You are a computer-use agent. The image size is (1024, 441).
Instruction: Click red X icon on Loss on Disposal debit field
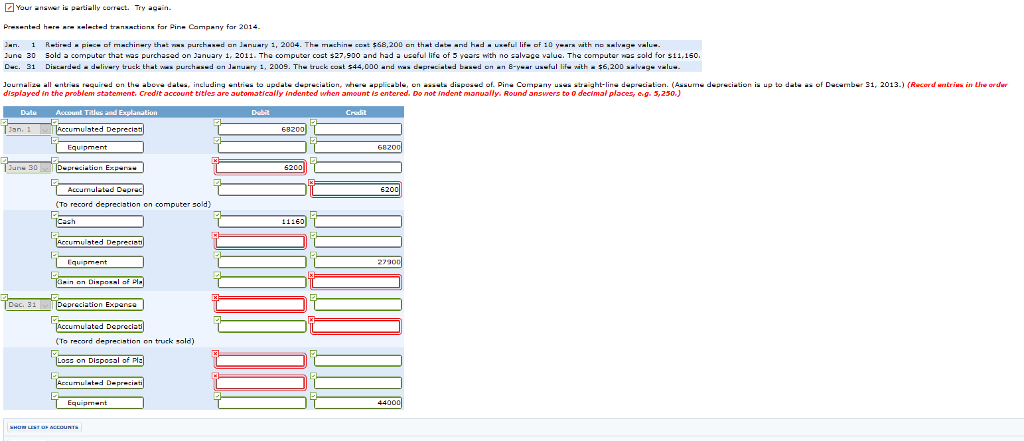tap(215, 353)
